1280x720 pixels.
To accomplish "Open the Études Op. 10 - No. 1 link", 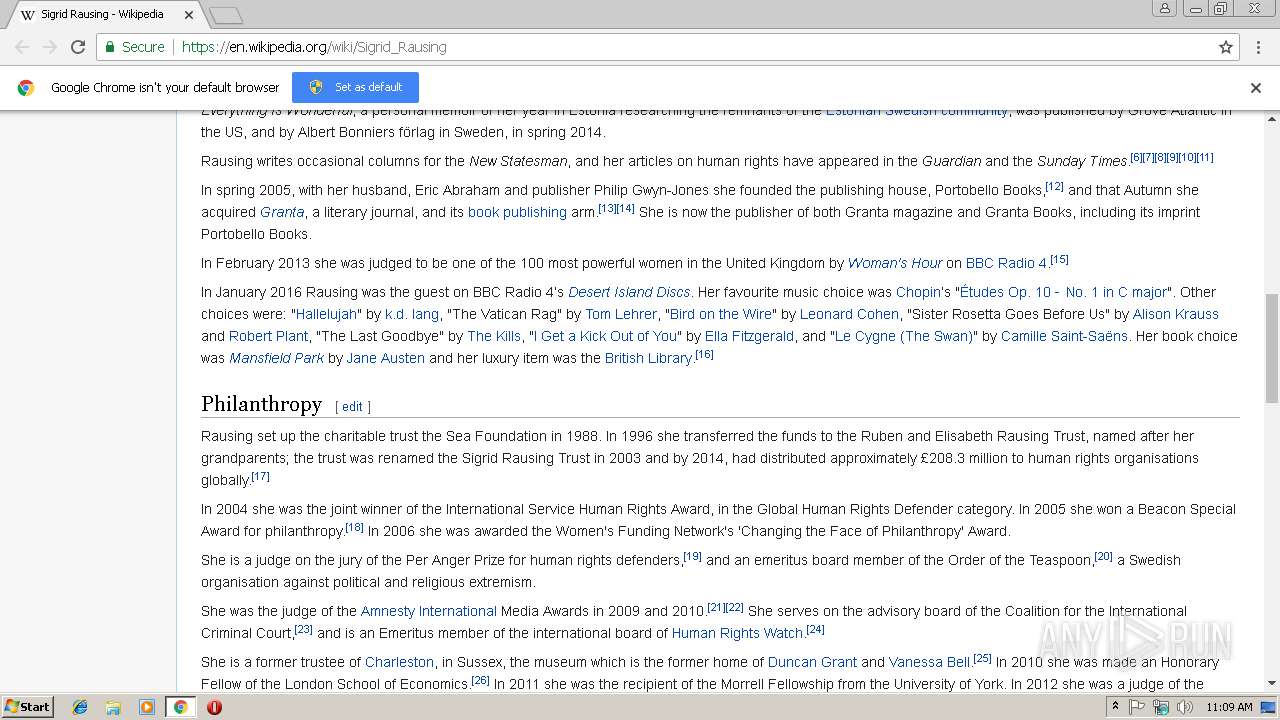I will 1063,292.
